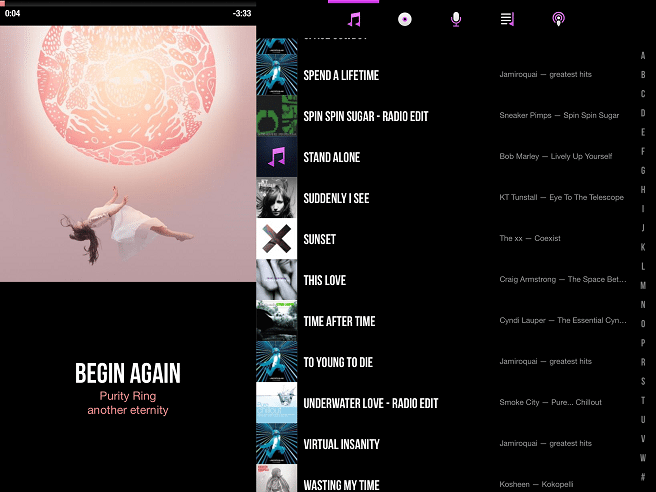
Task: Click Spin Spin Sugar cover thumbnail
Action: point(277,116)
